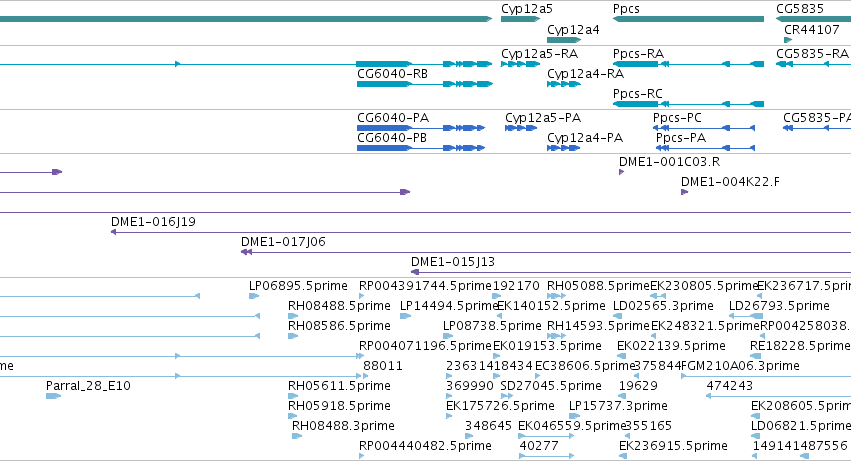This screenshot has height=461, width=851.
Task: Click EST RE18228.5prime
Action: click(x=799, y=346)
